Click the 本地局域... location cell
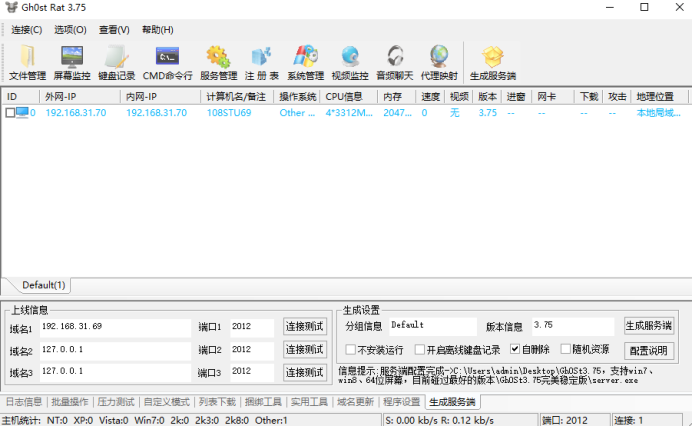693x426 pixels. coord(659,113)
